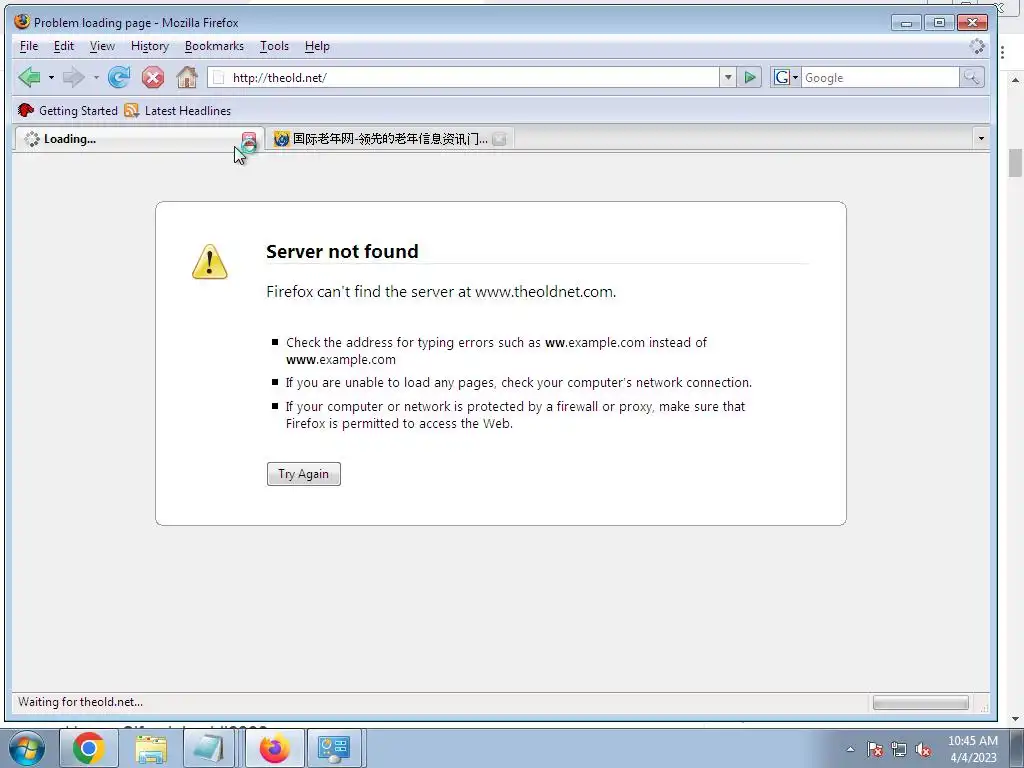Open File Explorer from the taskbar
Screen dimensions: 1024x768
(151, 748)
